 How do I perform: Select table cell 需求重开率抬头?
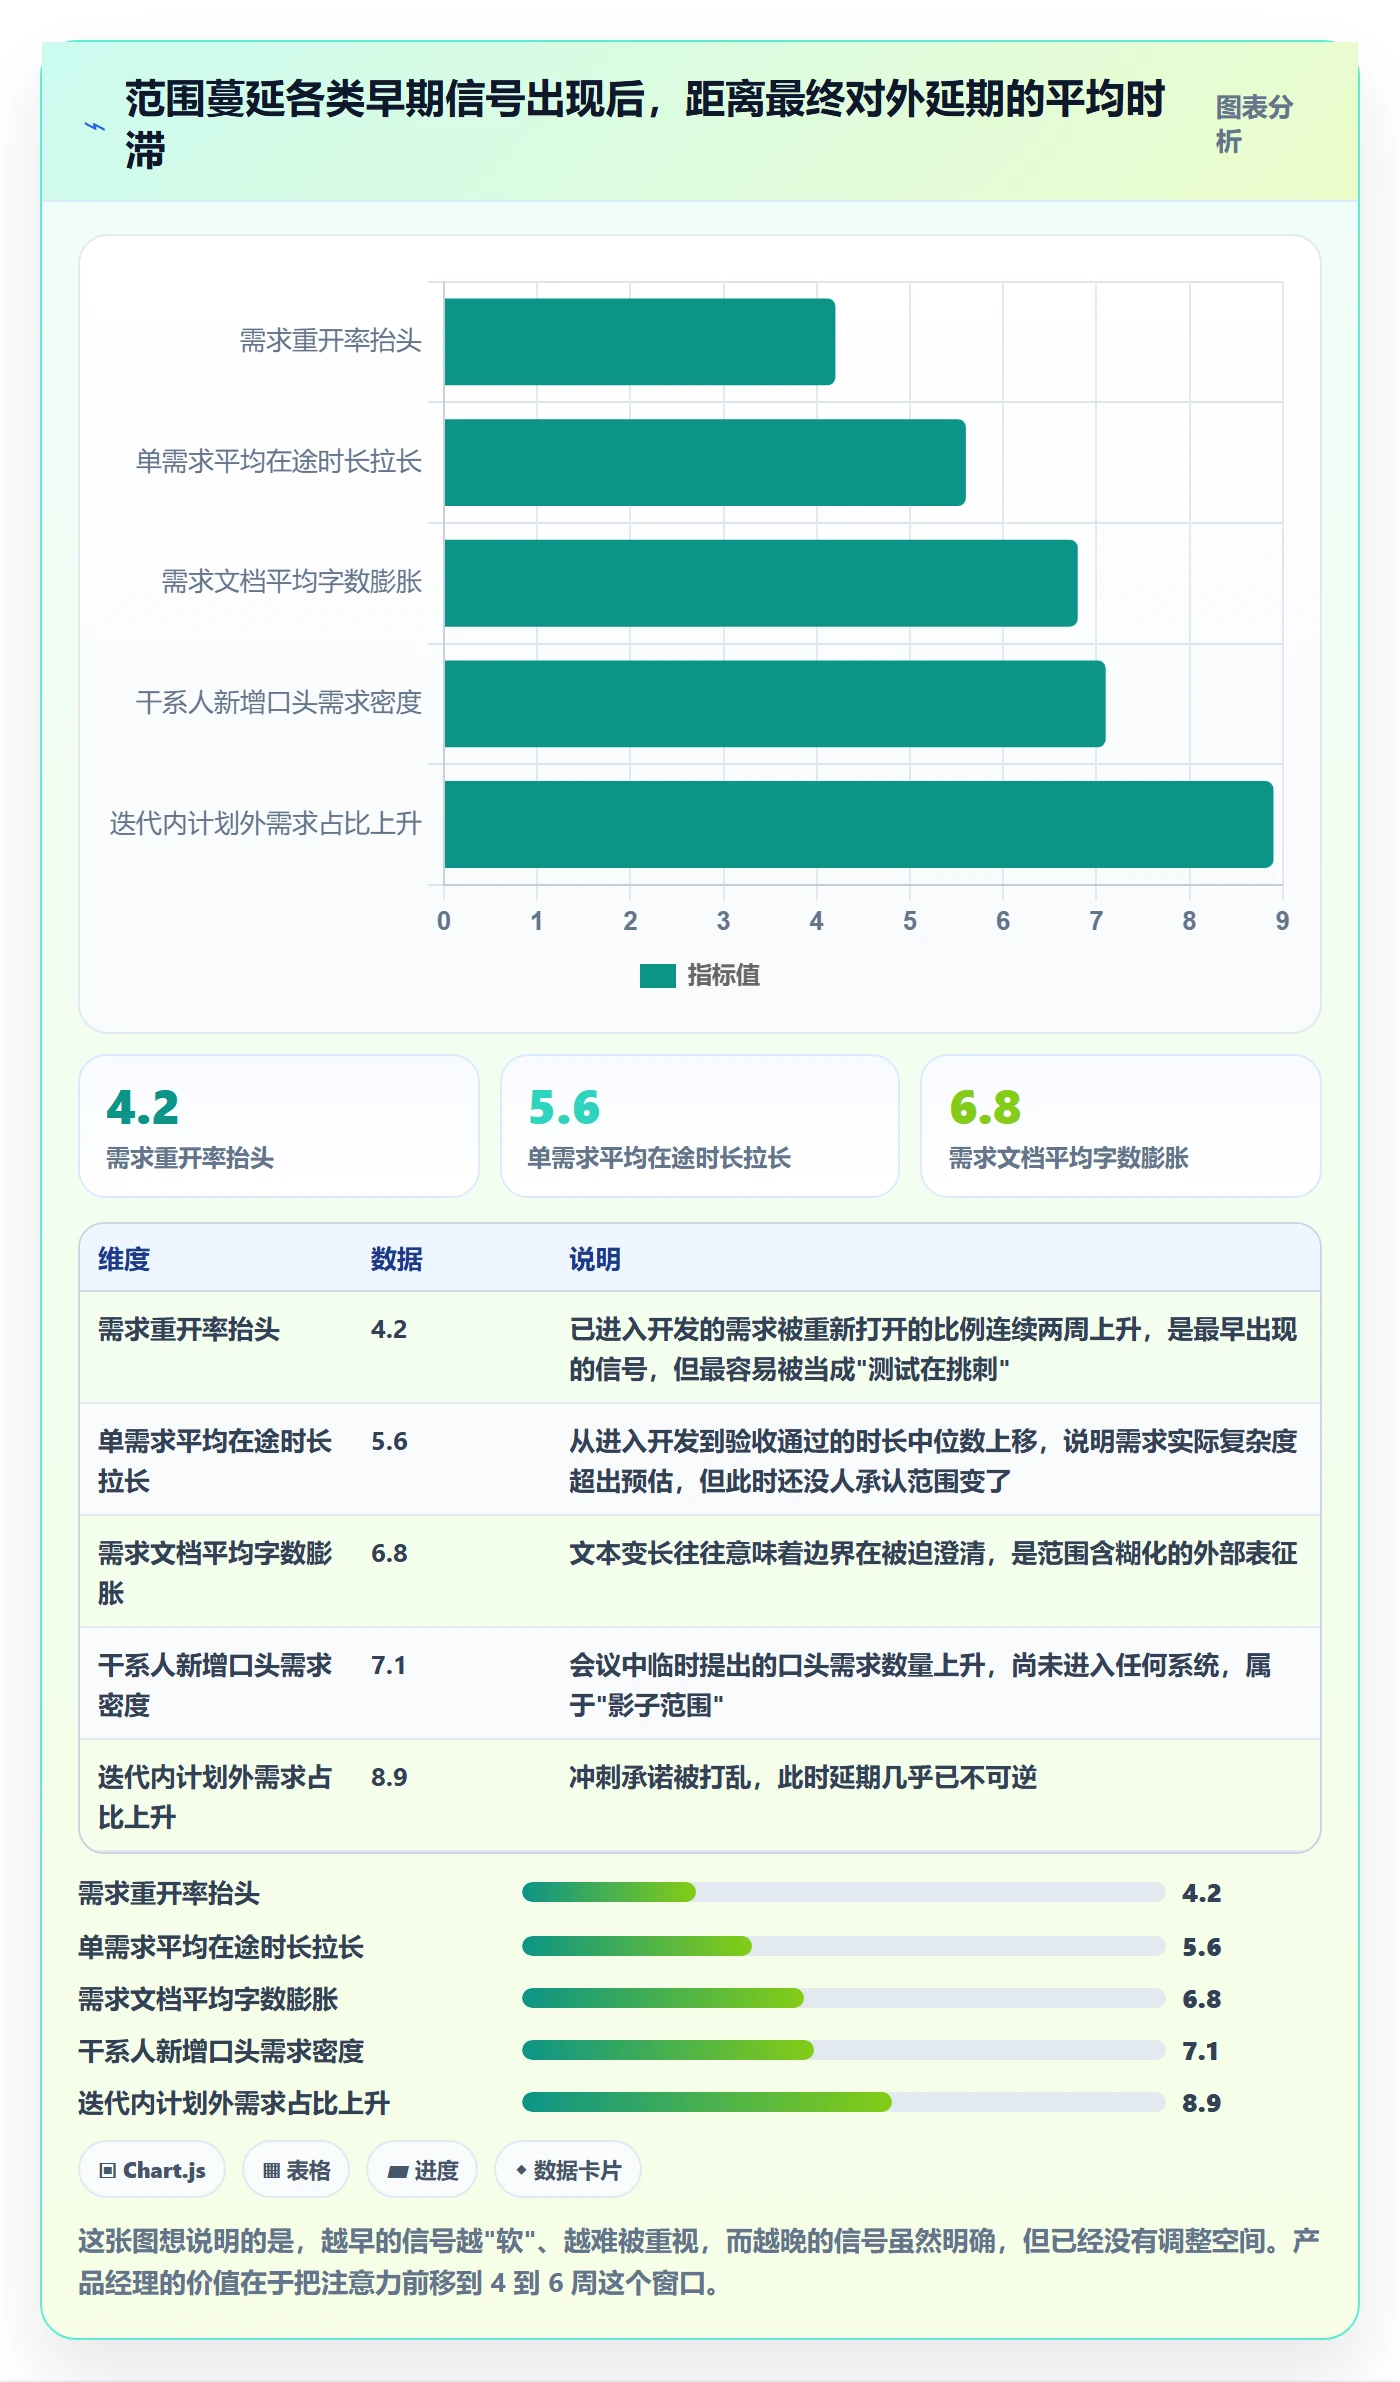point(189,1329)
